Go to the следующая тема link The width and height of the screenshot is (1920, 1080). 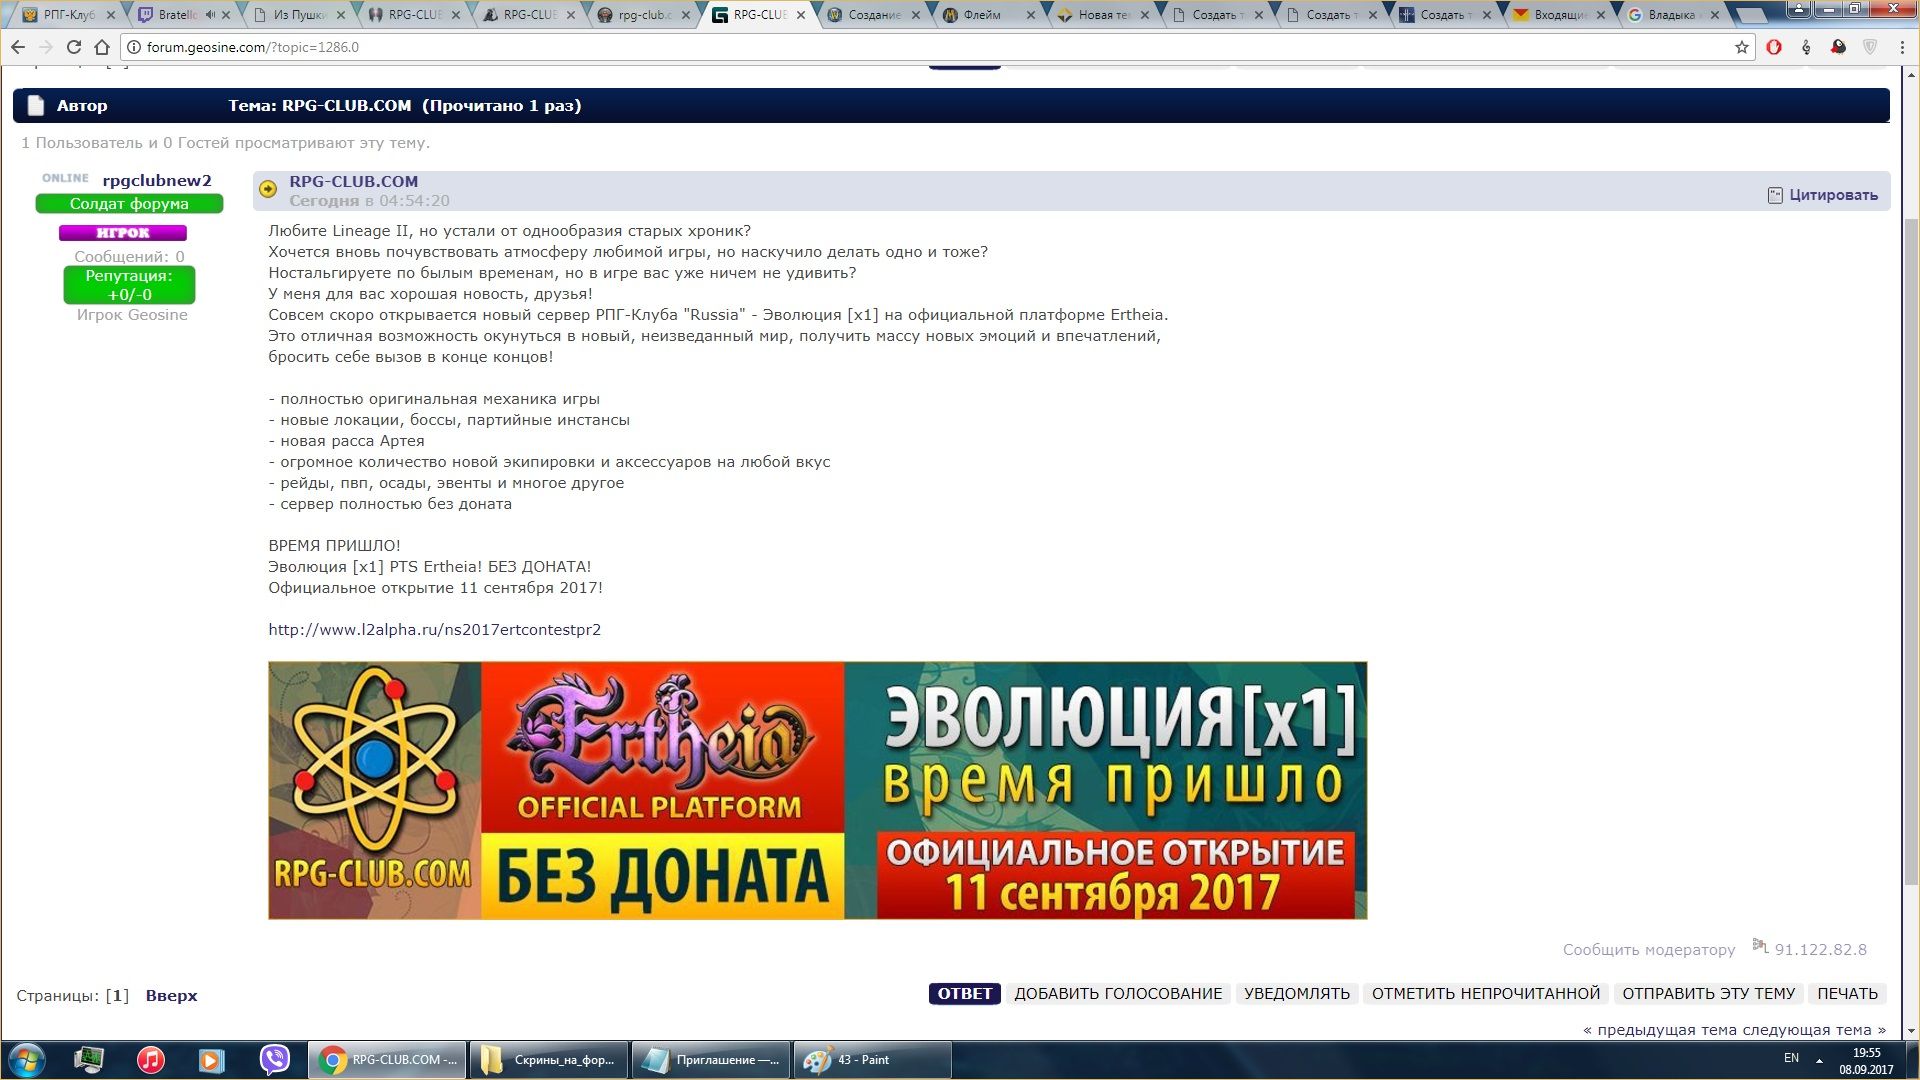[1809, 1030]
